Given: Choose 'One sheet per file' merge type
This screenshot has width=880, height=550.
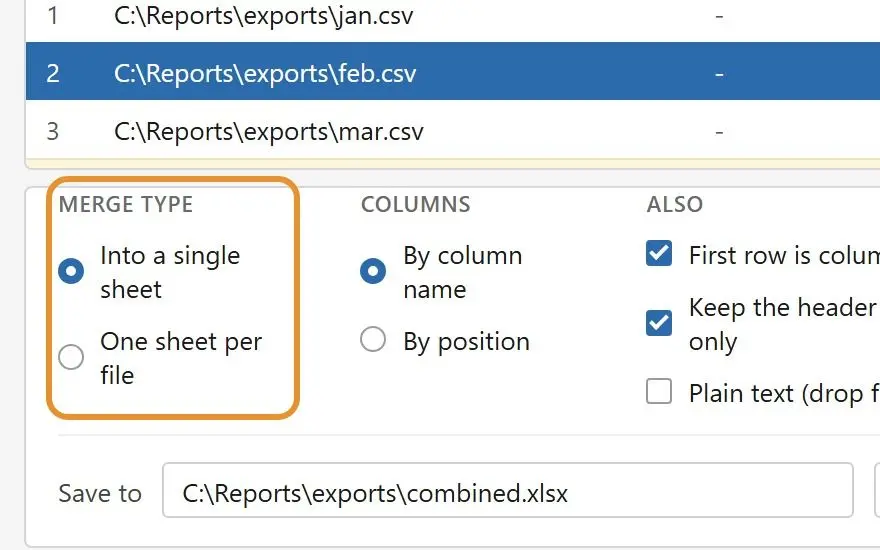Looking at the screenshot, I should [x=71, y=357].
